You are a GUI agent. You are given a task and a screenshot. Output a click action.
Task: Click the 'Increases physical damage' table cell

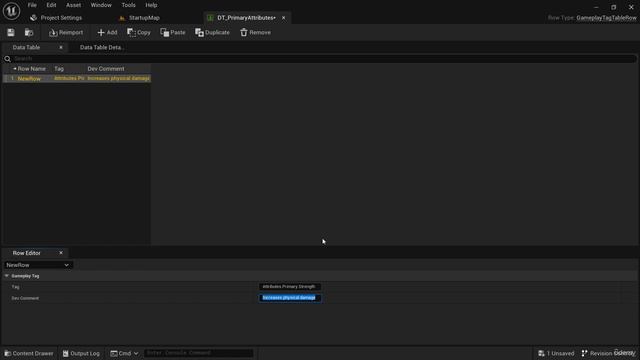[x=118, y=78]
